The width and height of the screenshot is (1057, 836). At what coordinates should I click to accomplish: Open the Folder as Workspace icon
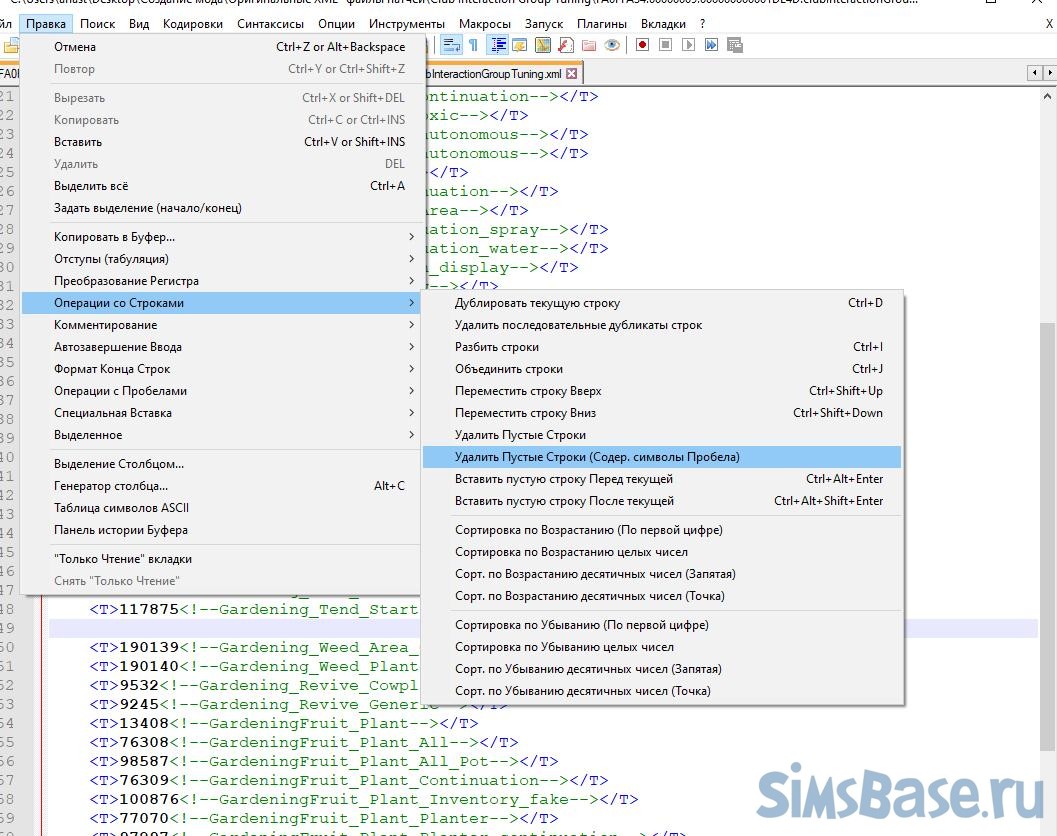click(x=589, y=45)
